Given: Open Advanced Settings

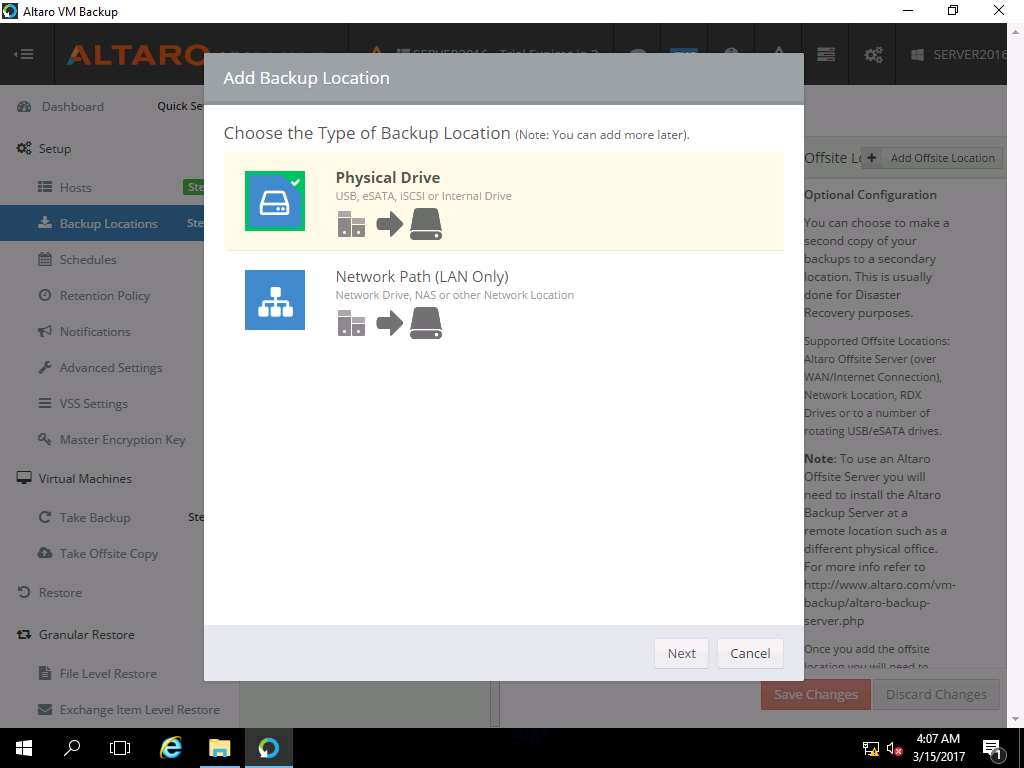Looking at the screenshot, I should click(x=110, y=368).
